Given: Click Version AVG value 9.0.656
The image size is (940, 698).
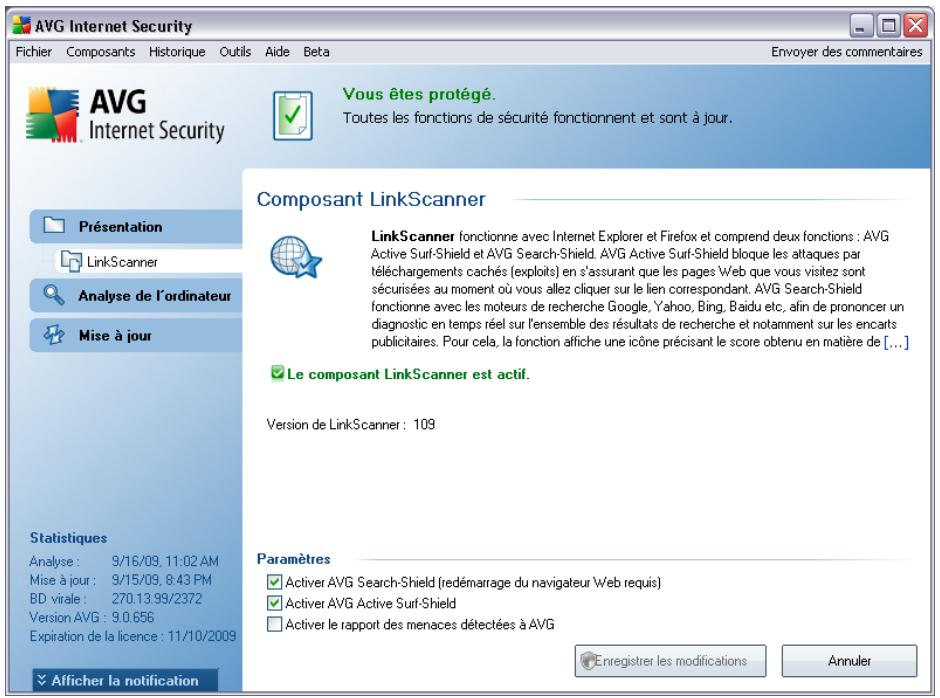Looking at the screenshot, I should (x=132, y=617).
